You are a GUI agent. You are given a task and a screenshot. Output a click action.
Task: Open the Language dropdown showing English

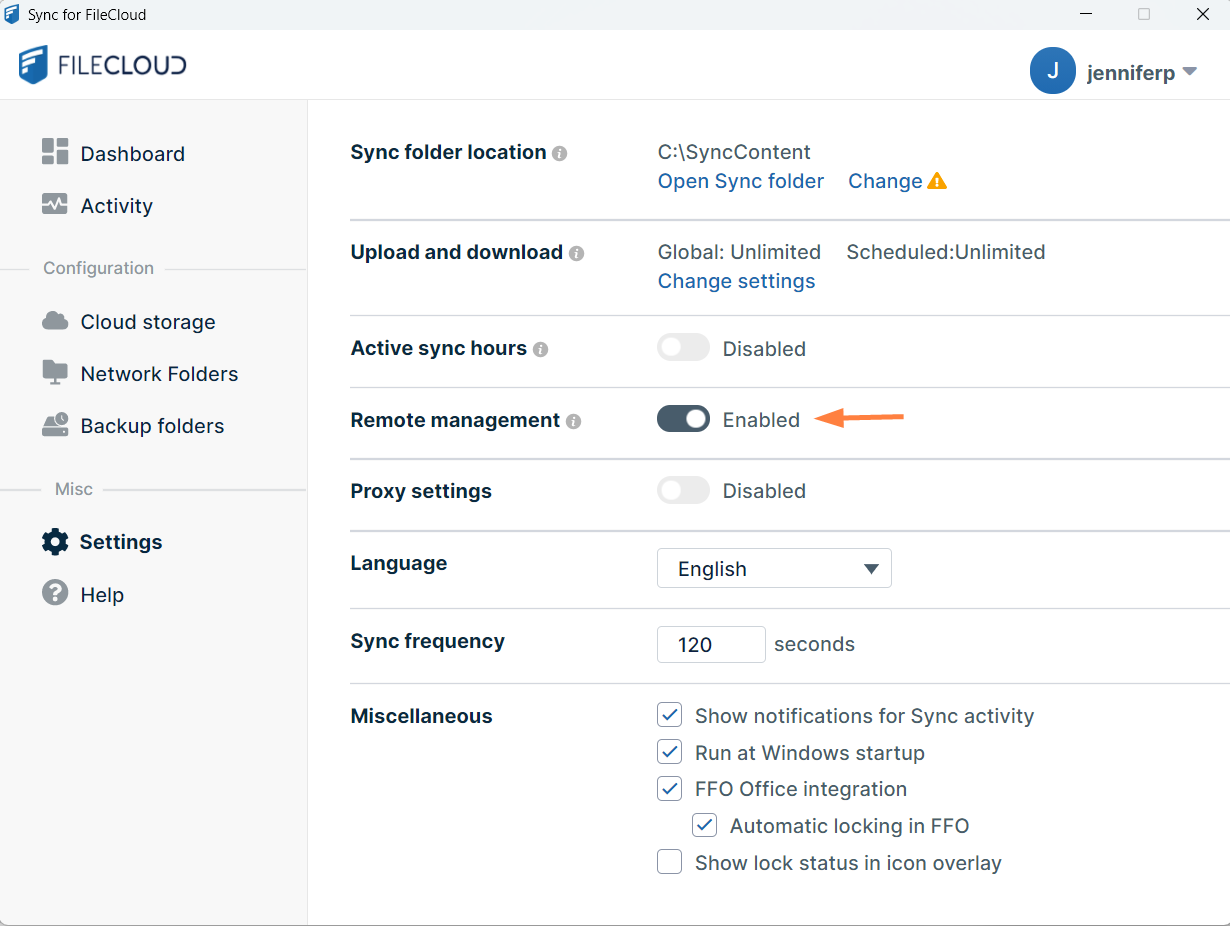[774, 569]
